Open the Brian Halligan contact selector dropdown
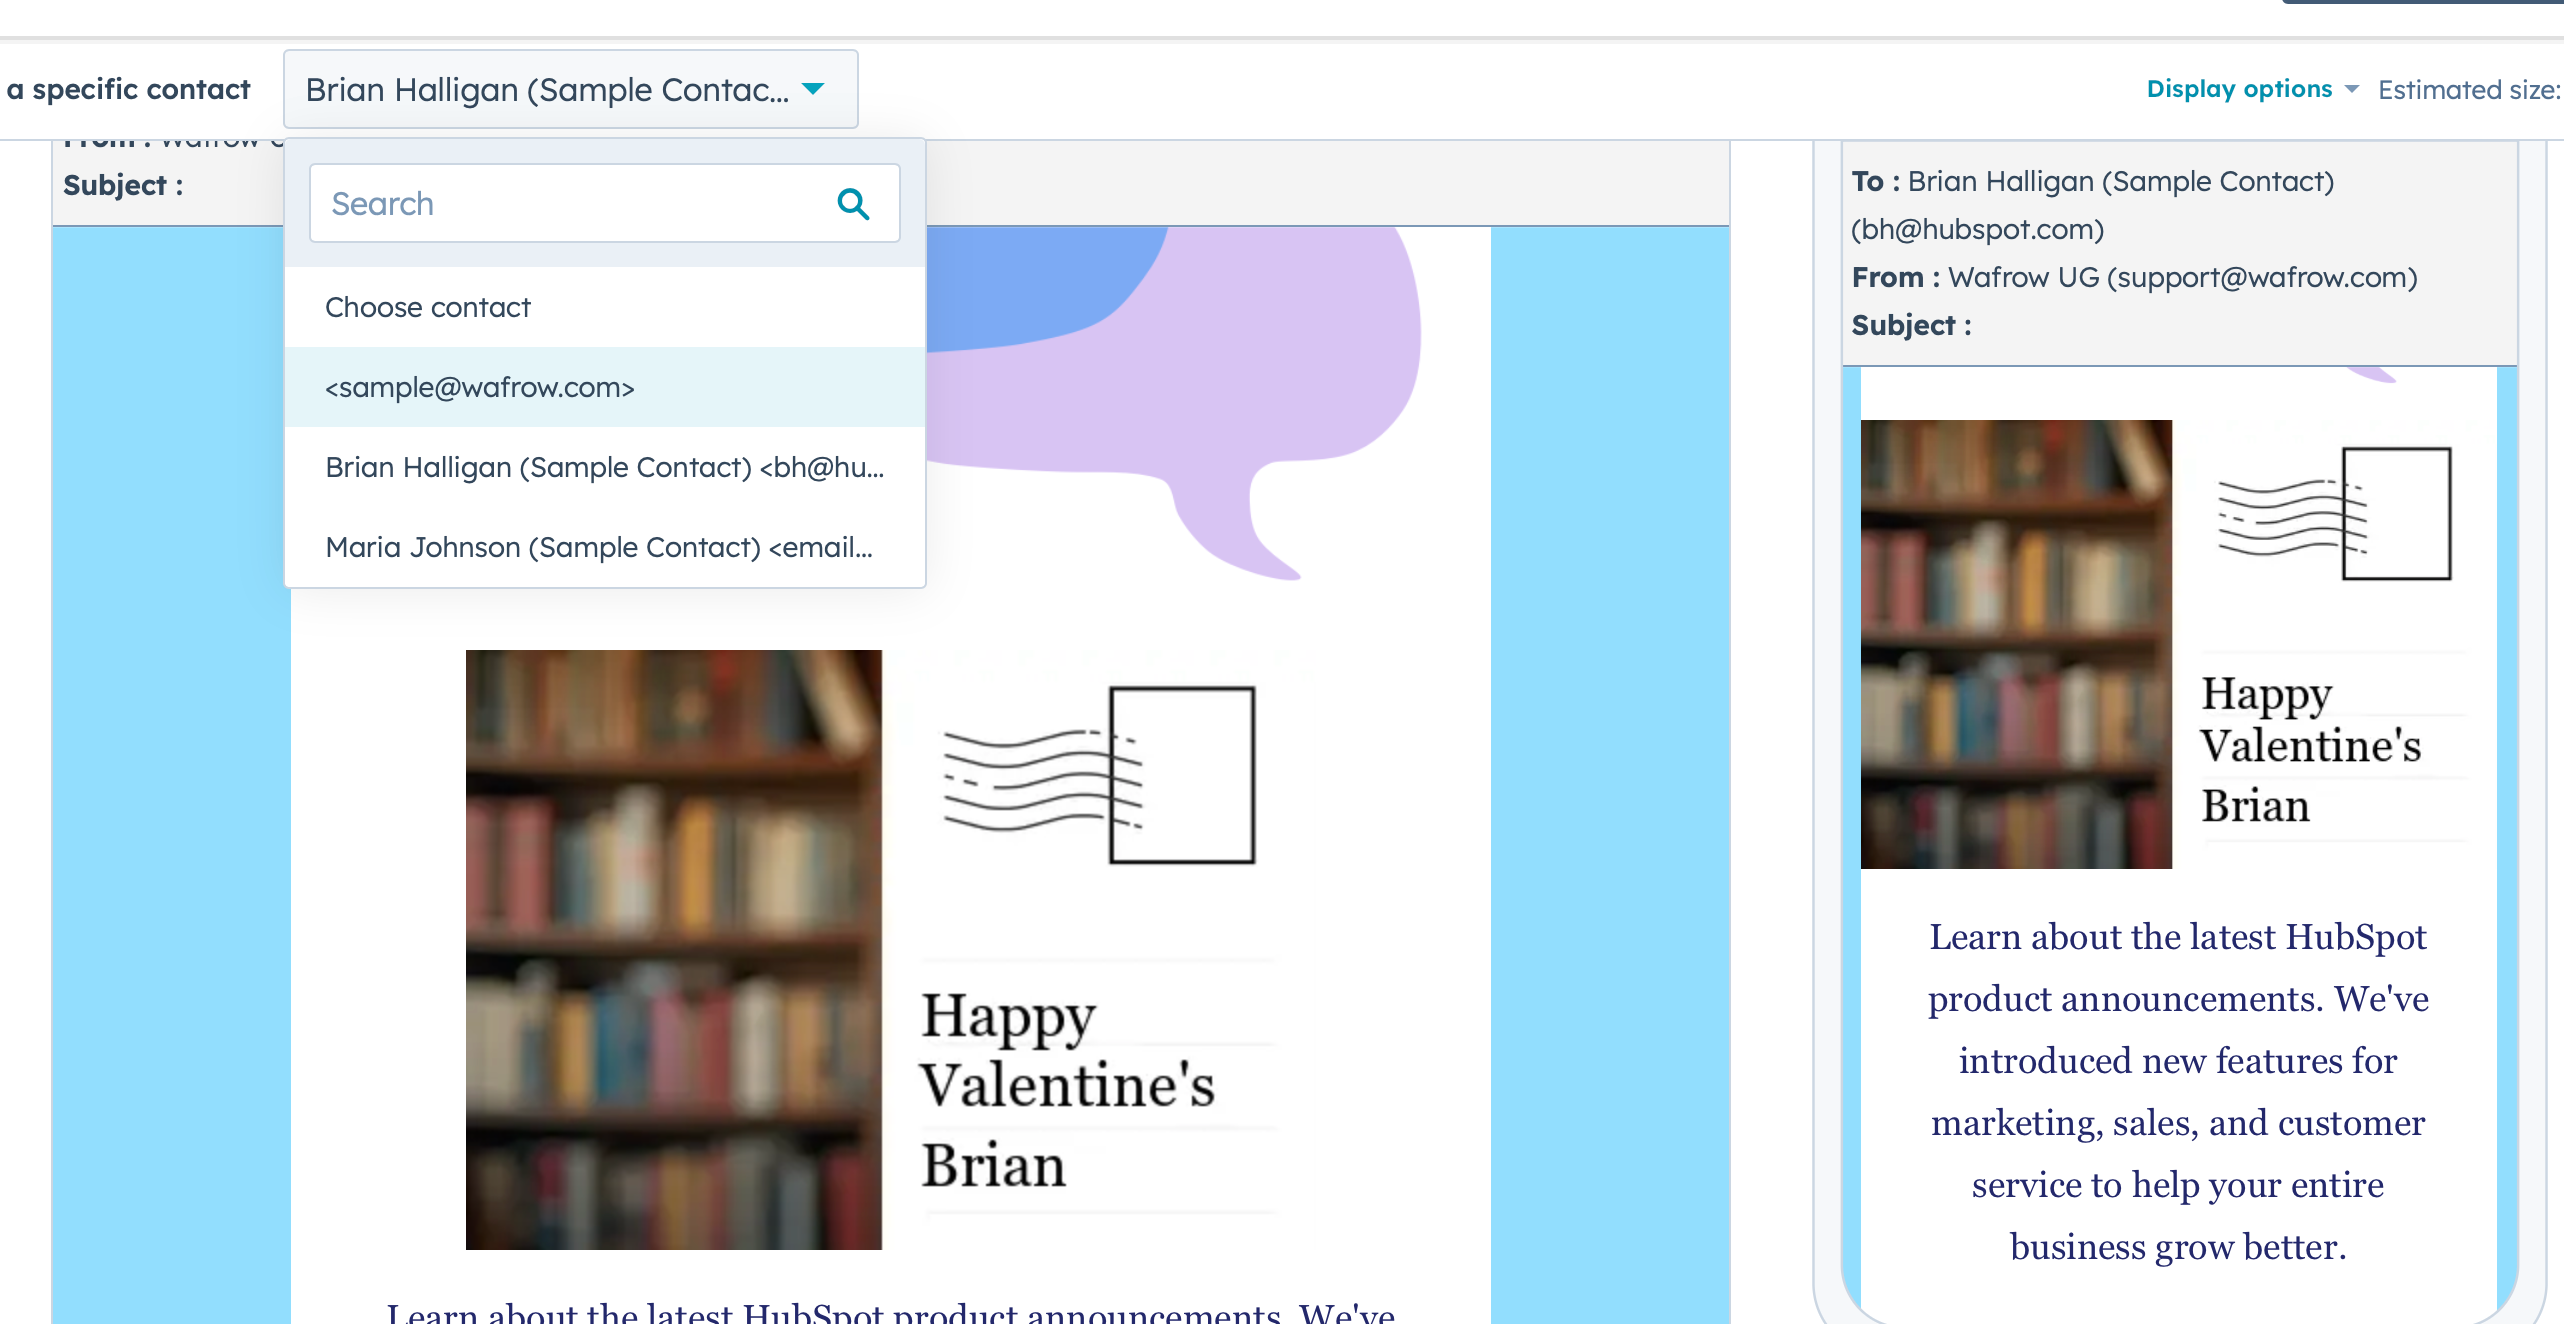2564x1324 pixels. (x=569, y=89)
